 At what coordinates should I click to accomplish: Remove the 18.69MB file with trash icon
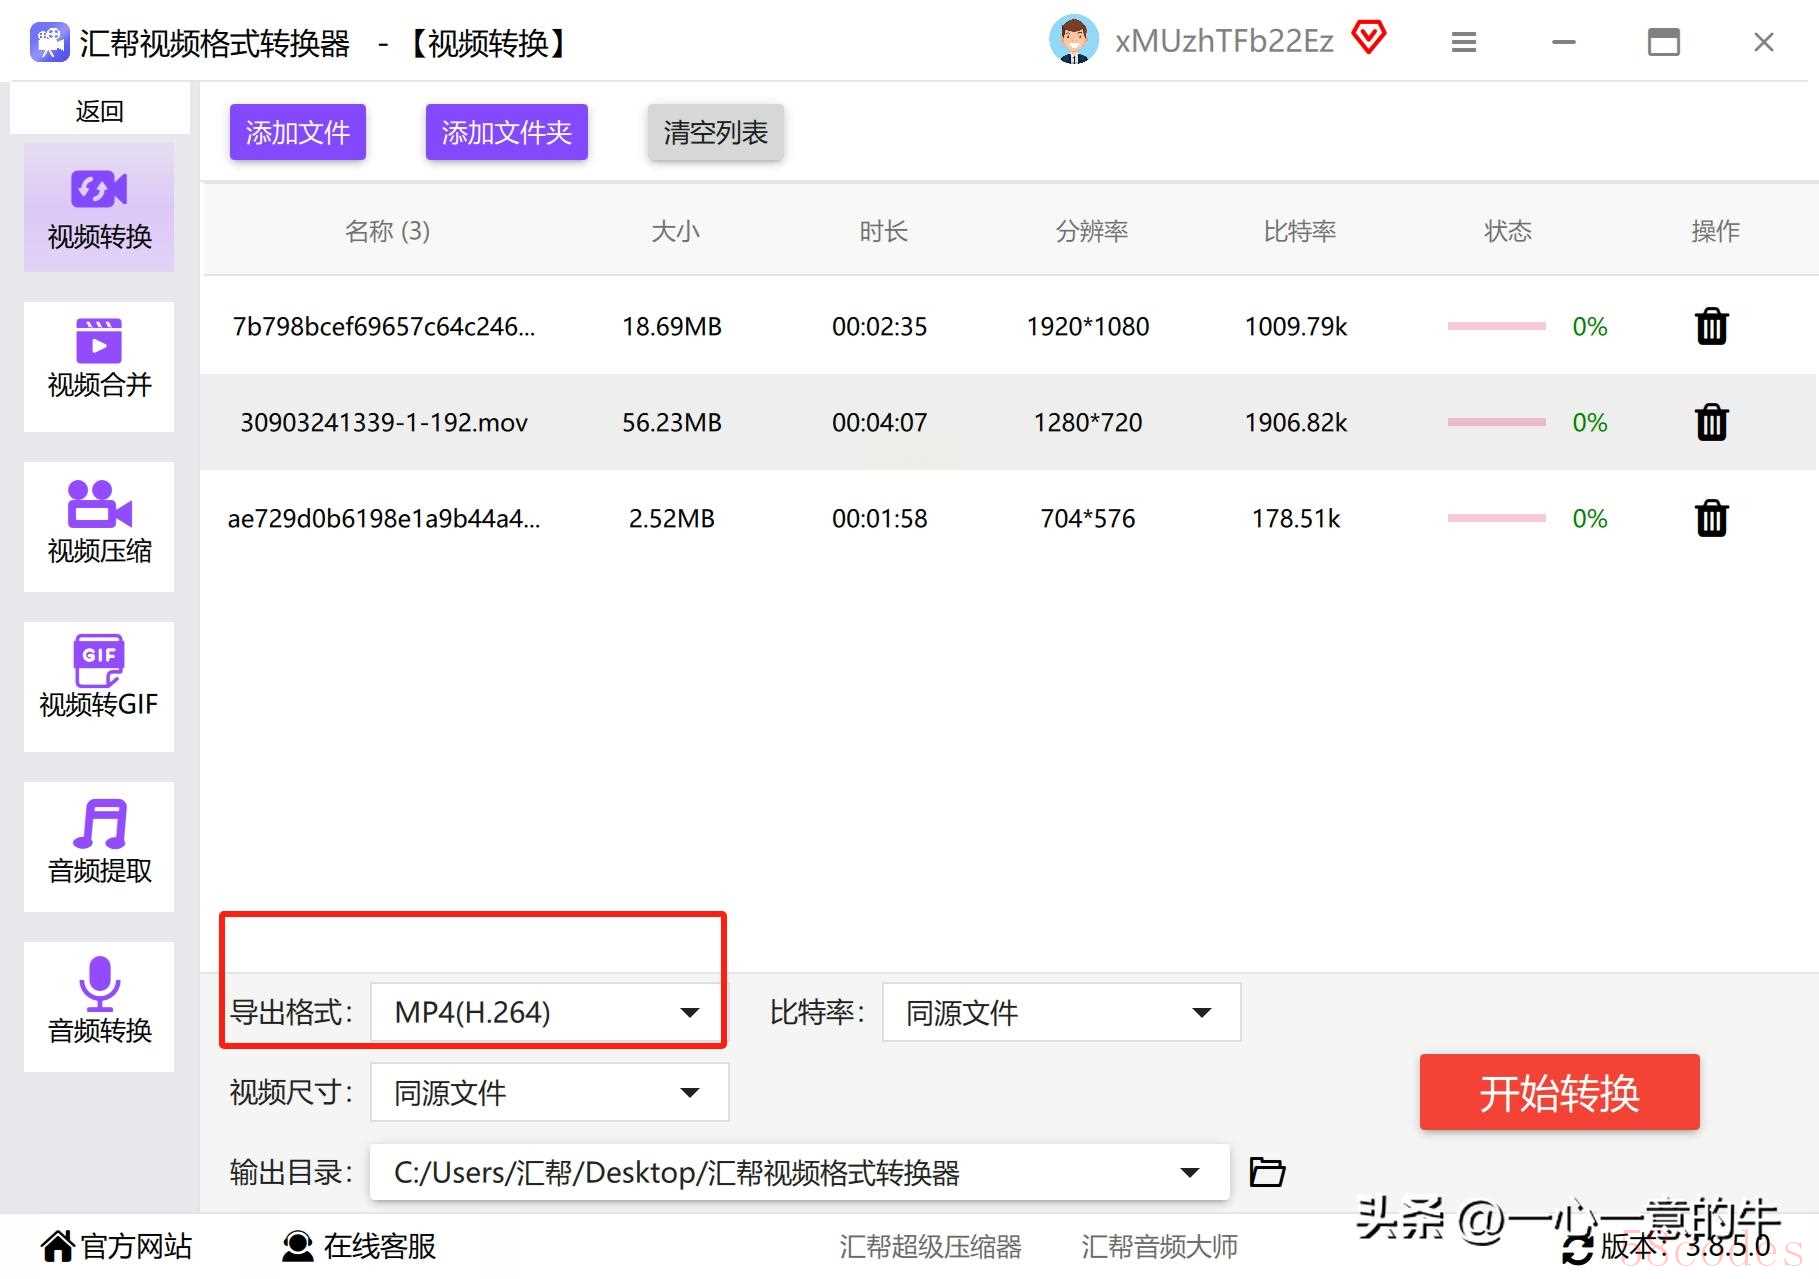1711,326
